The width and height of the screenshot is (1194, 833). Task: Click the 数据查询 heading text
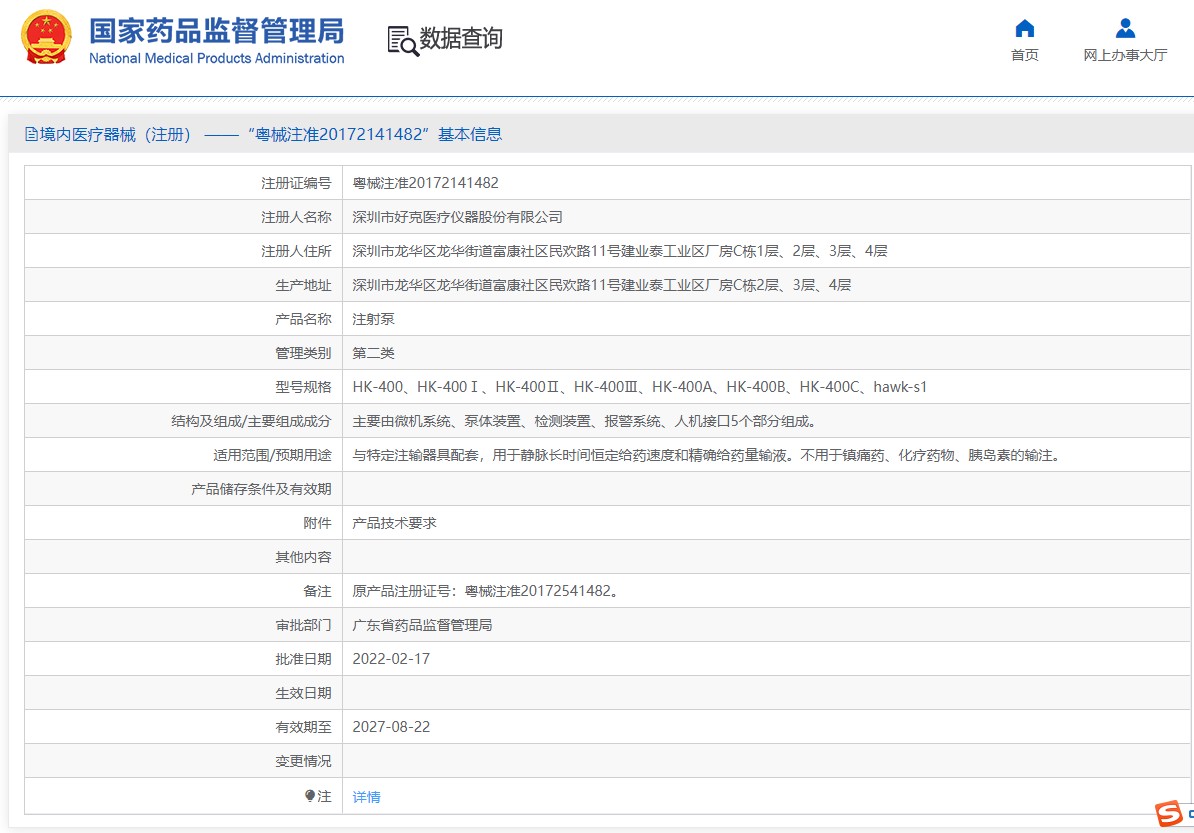click(460, 39)
